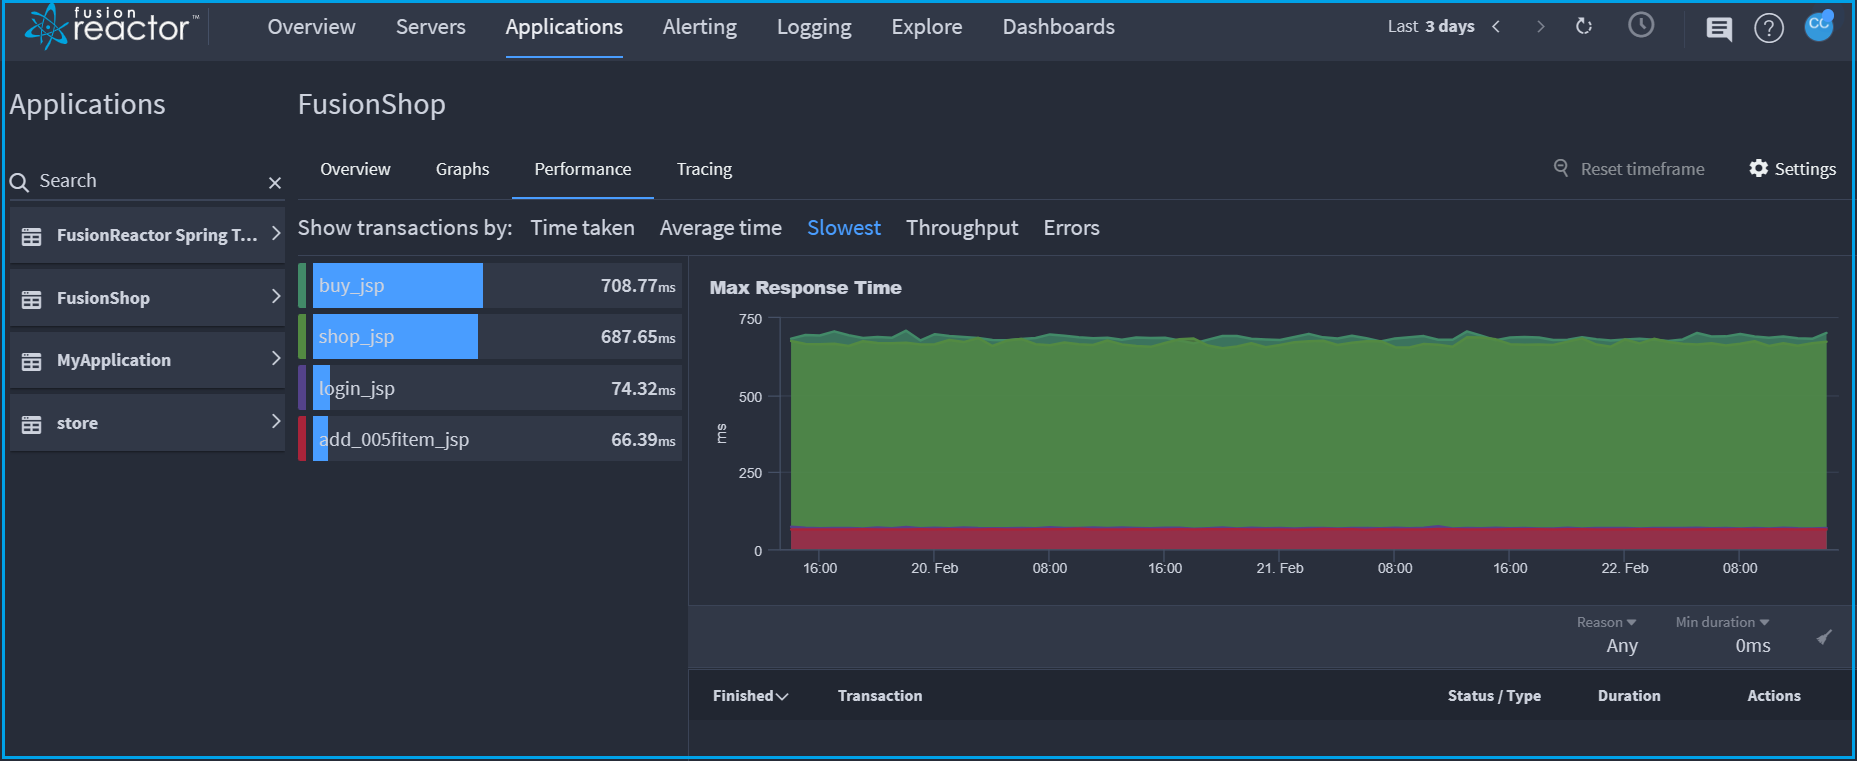Open the help question mark icon

[x=1769, y=28]
